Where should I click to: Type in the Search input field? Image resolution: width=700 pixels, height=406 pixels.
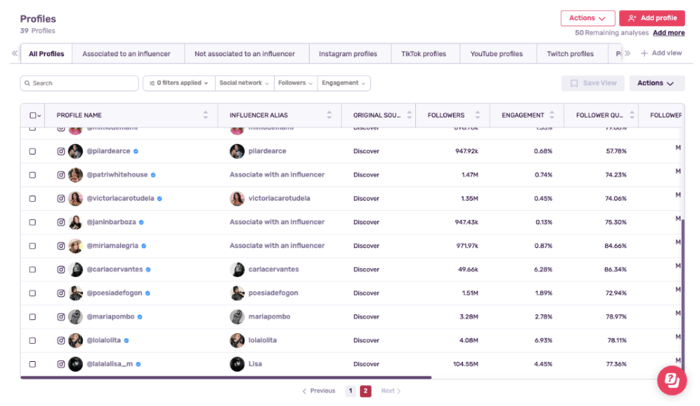point(80,84)
